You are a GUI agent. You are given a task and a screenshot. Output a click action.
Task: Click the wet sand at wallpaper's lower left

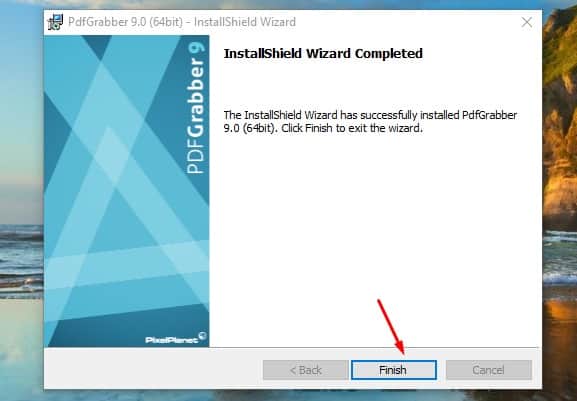tap(21, 349)
